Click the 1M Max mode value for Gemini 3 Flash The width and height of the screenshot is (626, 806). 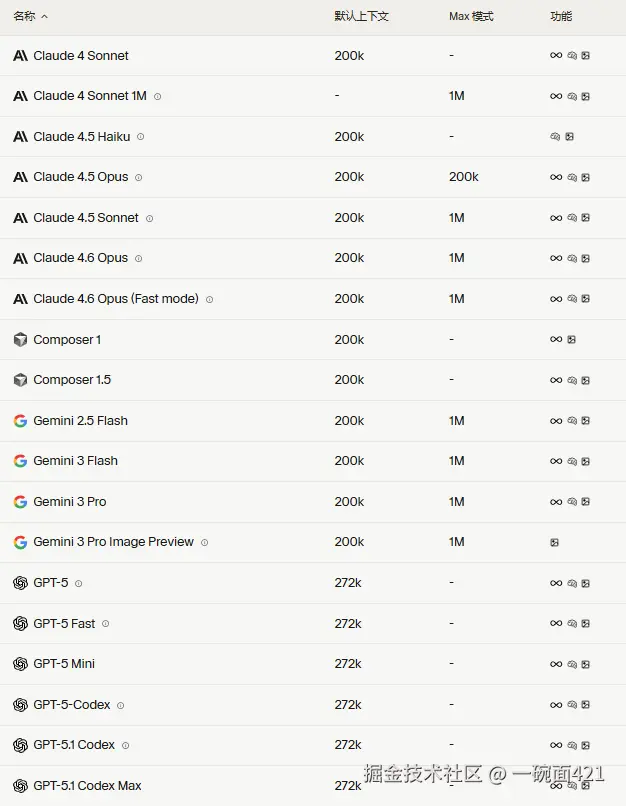pyautogui.click(x=457, y=461)
